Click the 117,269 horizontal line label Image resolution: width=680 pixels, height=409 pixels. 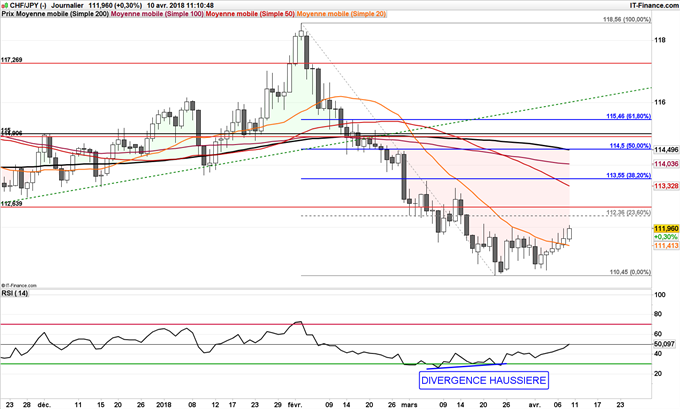(x=12, y=60)
